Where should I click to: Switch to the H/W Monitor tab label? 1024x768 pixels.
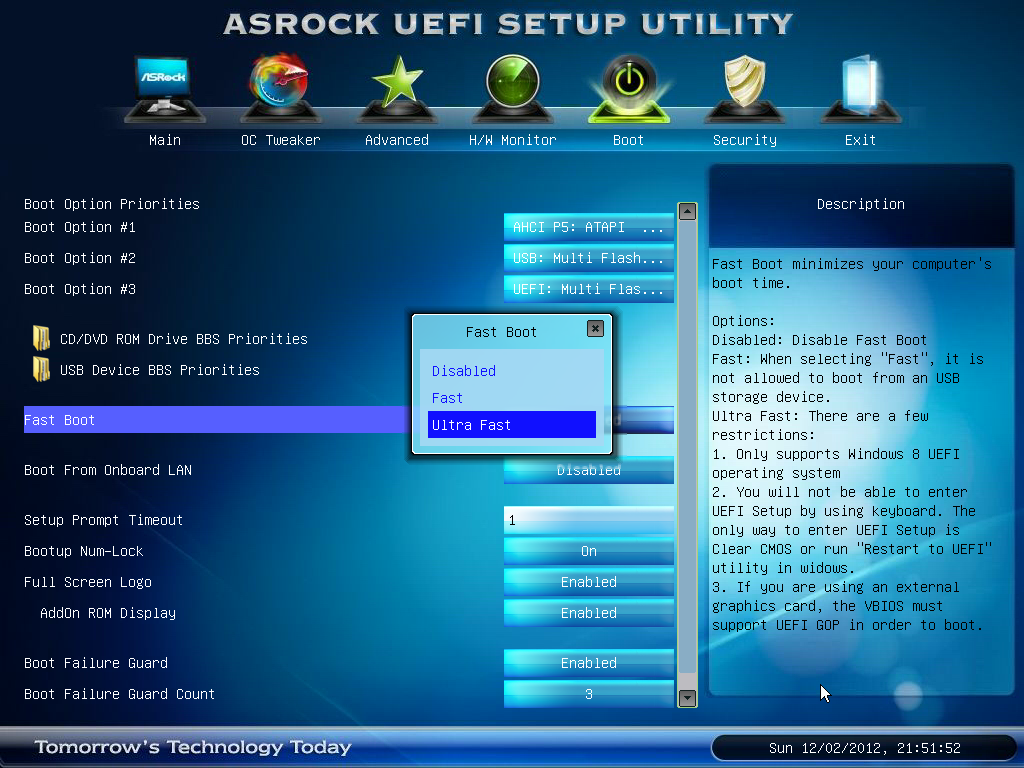pyautogui.click(x=513, y=140)
